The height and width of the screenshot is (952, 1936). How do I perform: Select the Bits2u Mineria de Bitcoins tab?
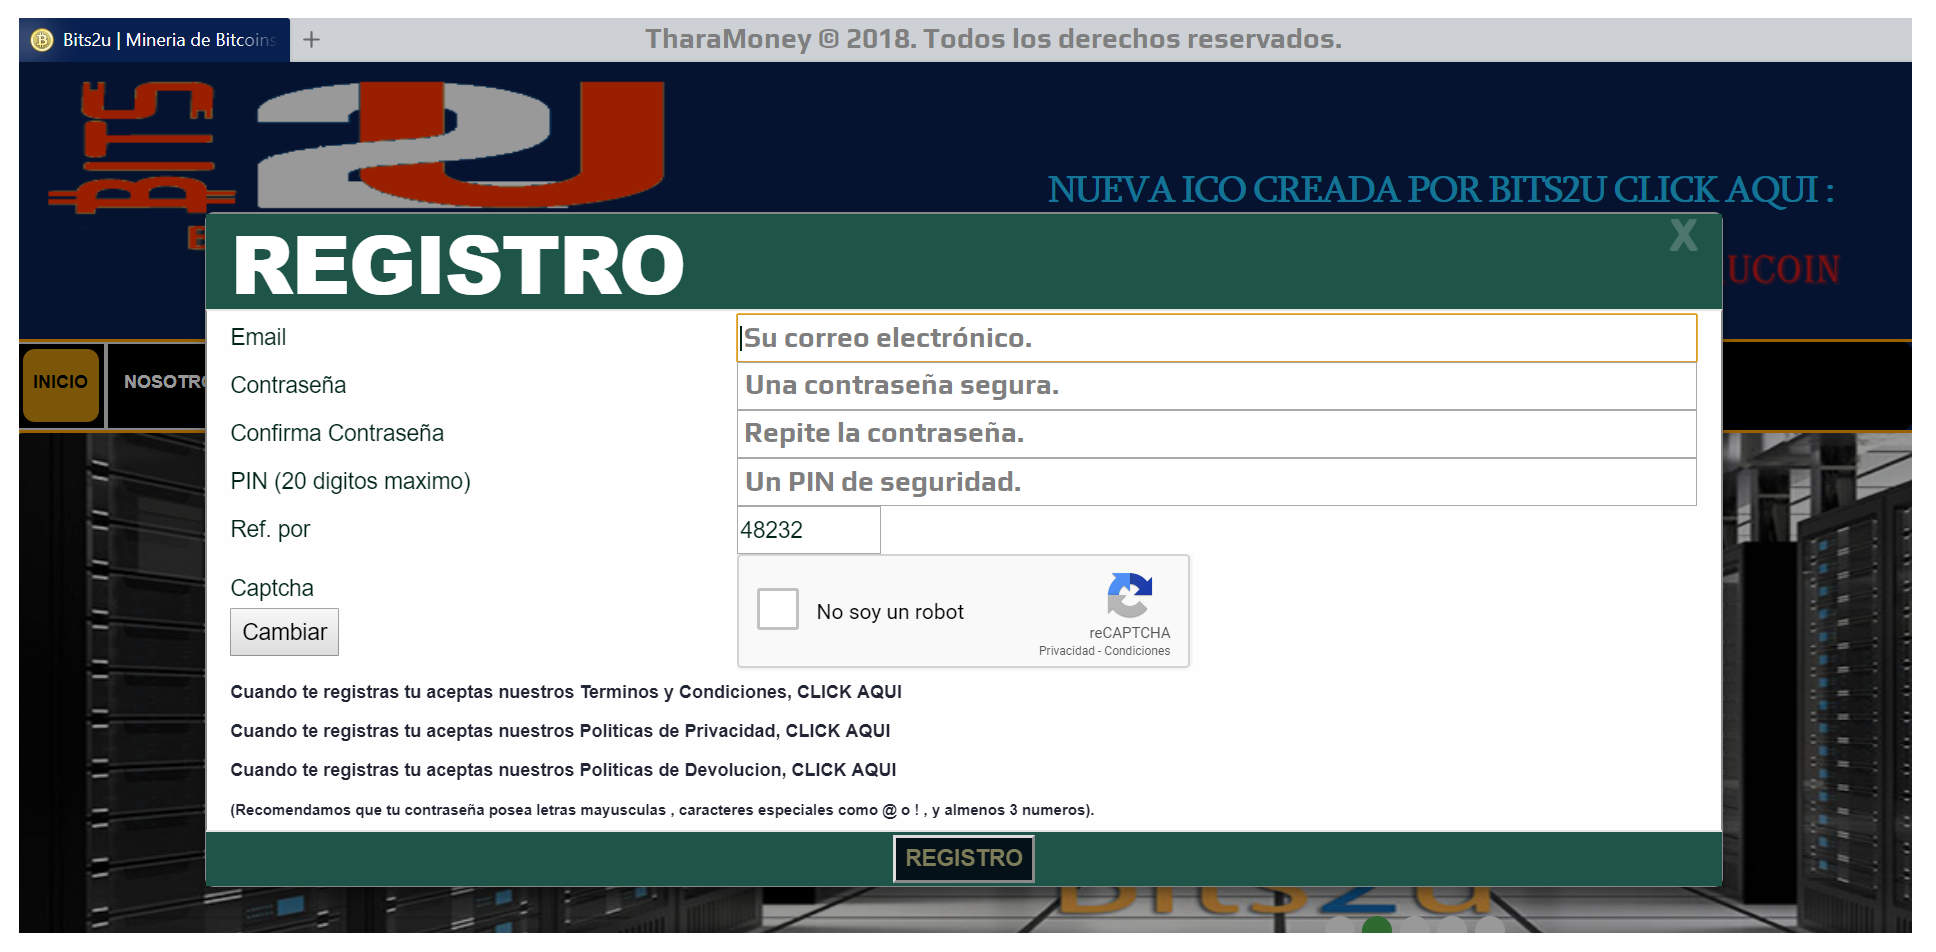[155, 40]
